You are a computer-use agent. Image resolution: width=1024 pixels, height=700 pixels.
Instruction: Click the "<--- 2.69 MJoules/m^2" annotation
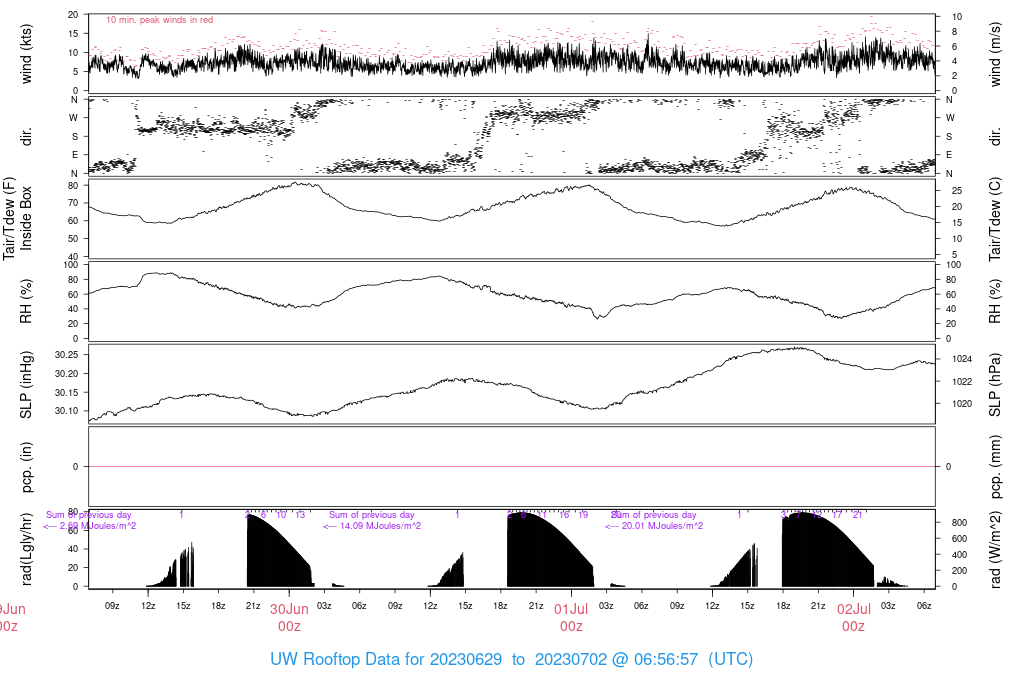(x=89, y=526)
